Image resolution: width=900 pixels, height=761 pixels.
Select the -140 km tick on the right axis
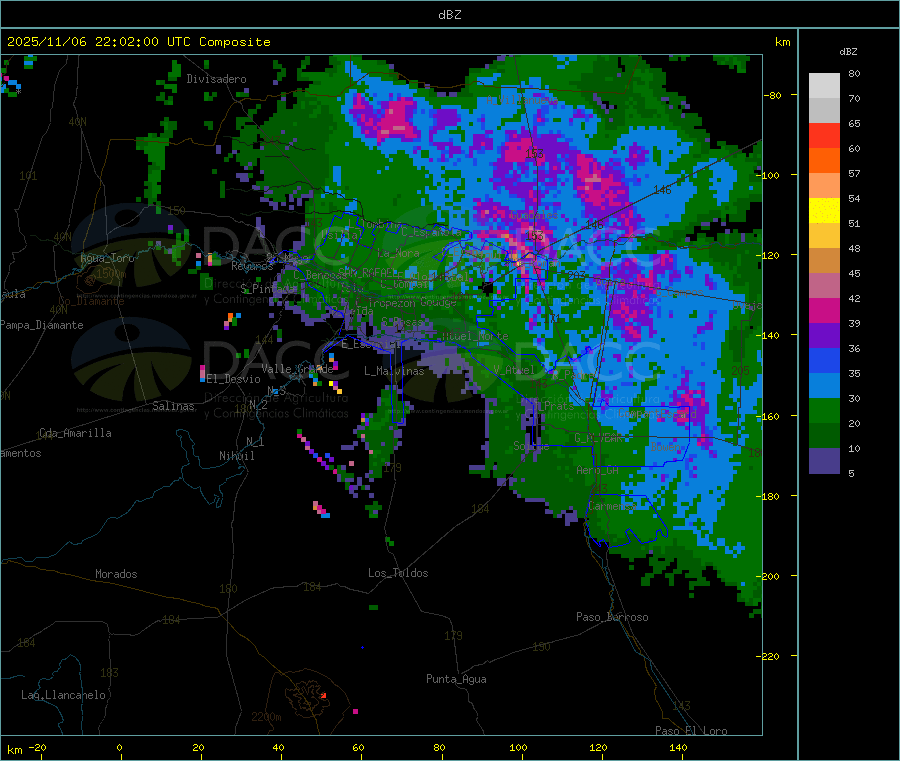(x=770, y=335)
